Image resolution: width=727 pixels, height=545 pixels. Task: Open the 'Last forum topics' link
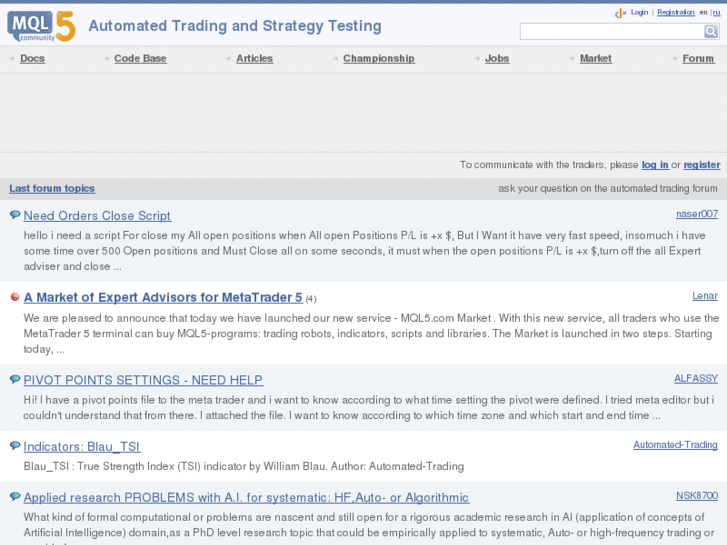point(52,188)
